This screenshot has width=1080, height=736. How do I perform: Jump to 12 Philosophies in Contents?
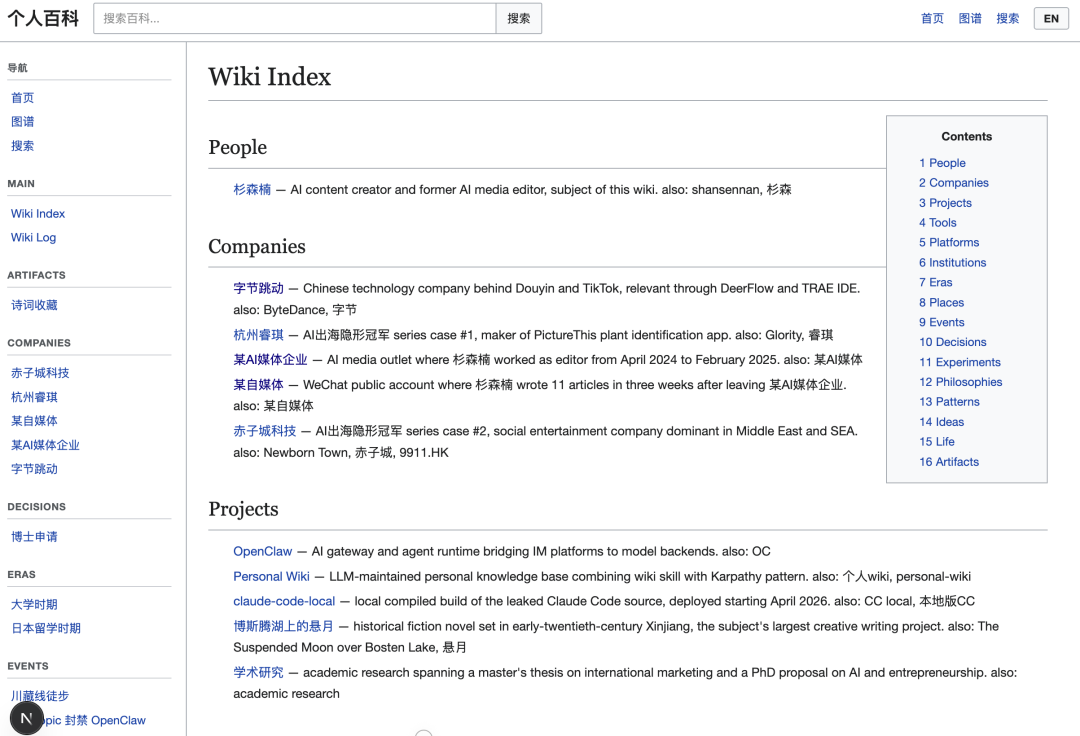[960, 381]
